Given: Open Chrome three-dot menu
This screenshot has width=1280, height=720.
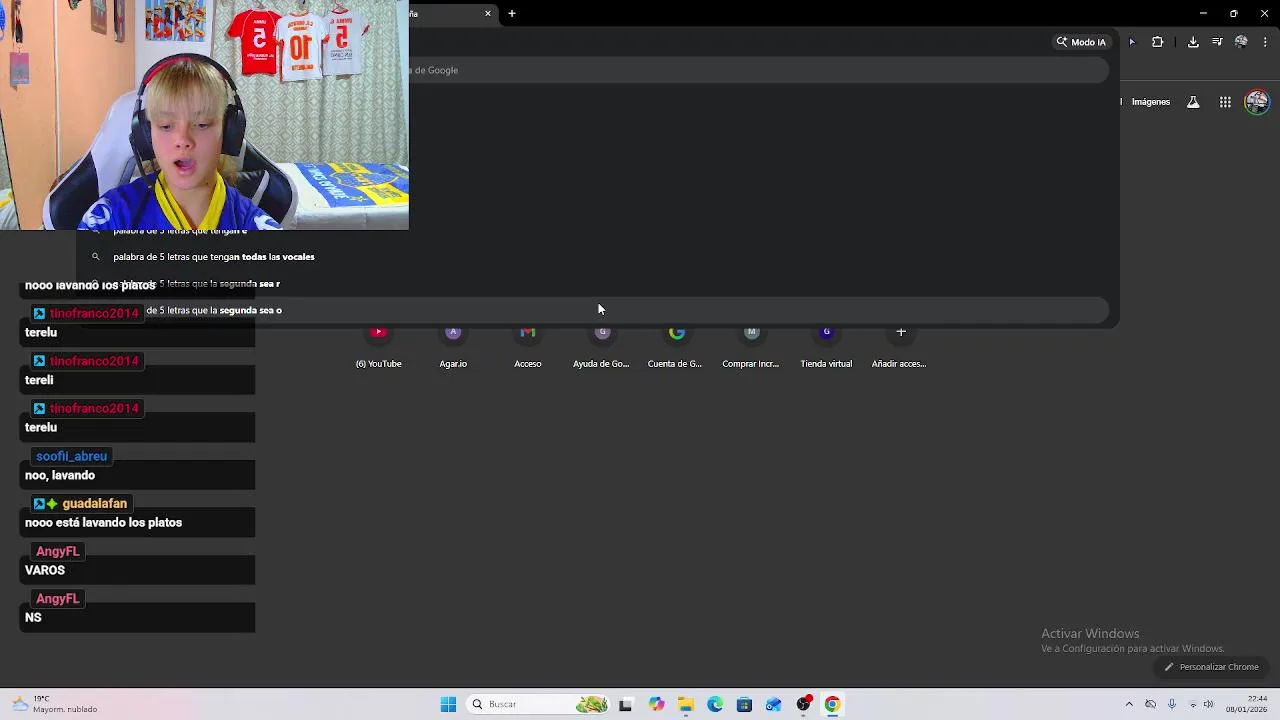Looking at the screenshot, I should 1265,42.
